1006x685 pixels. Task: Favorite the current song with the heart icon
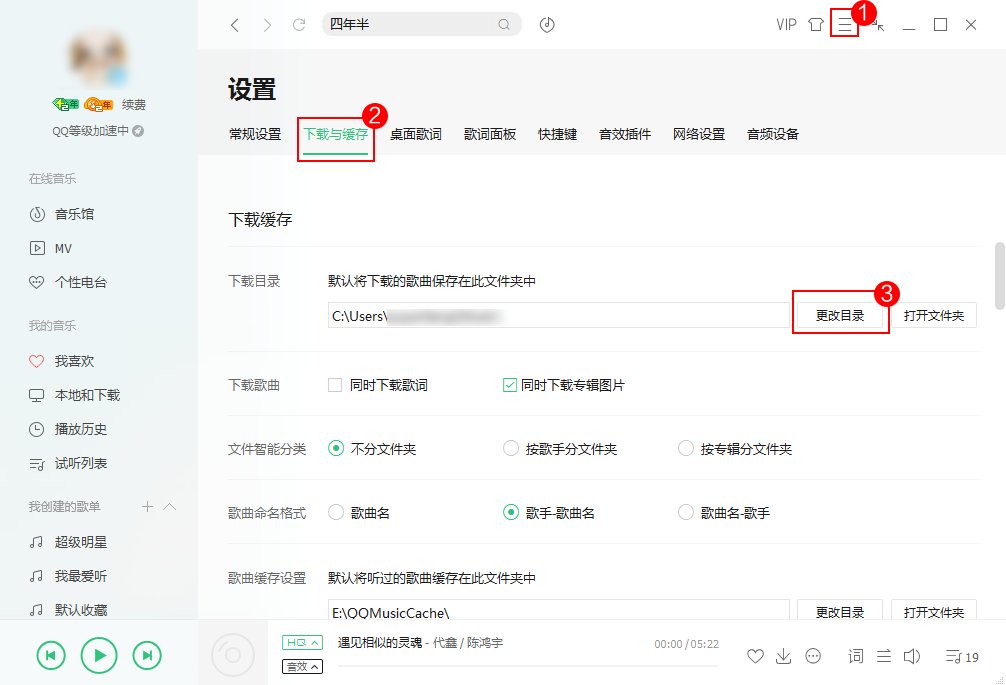click(x=755, y=656)
